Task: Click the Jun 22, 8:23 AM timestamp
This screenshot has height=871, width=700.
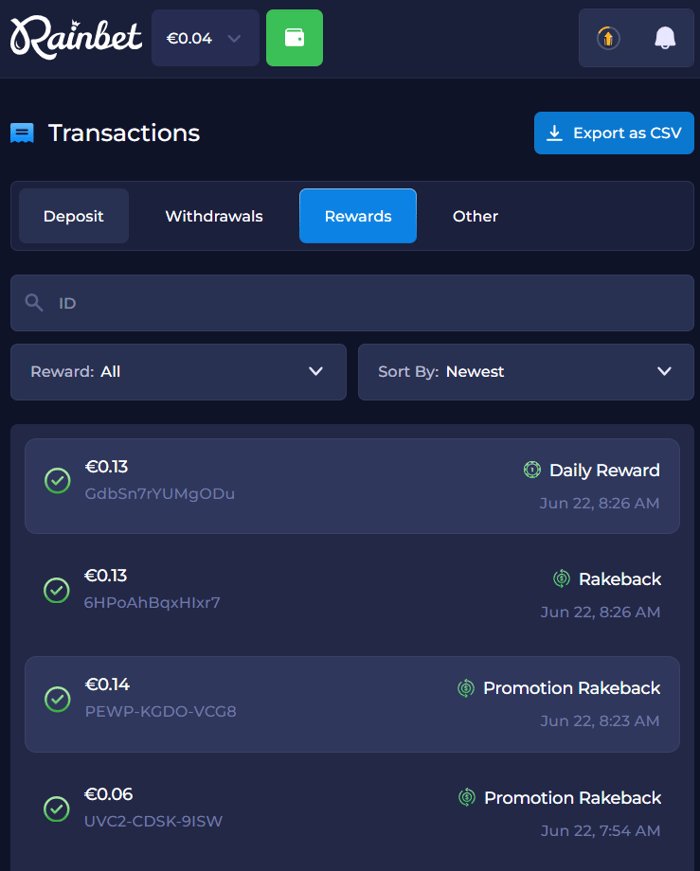Action: [600, 720]
